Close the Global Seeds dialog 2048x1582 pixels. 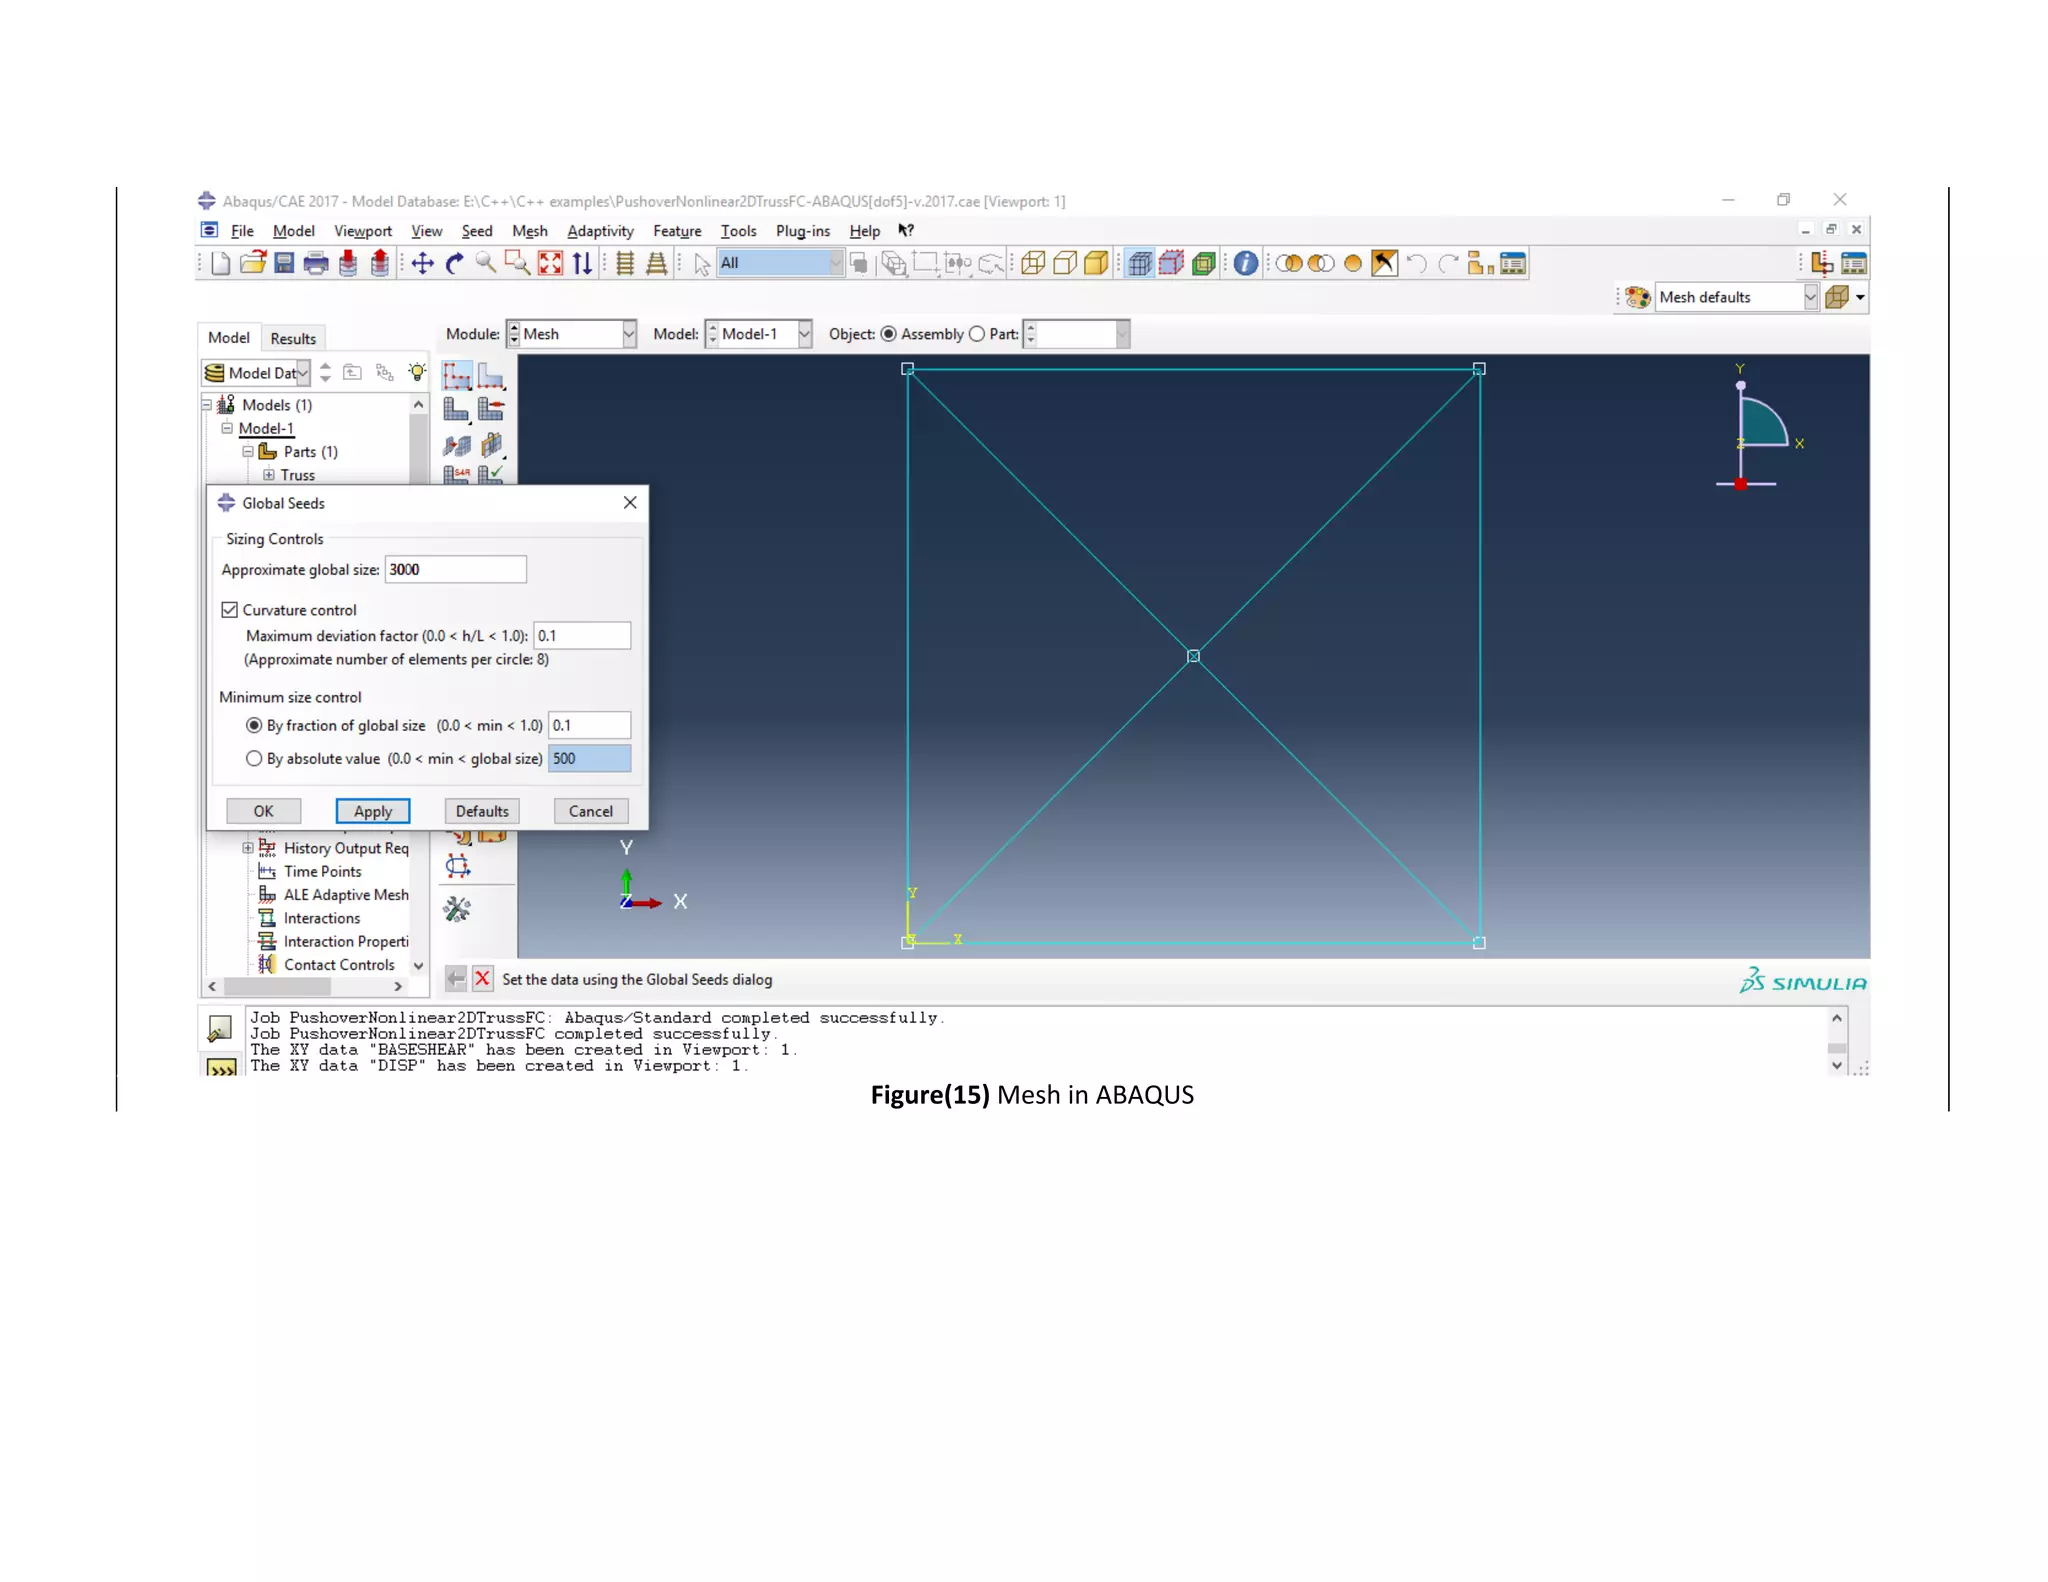(630, 503)
